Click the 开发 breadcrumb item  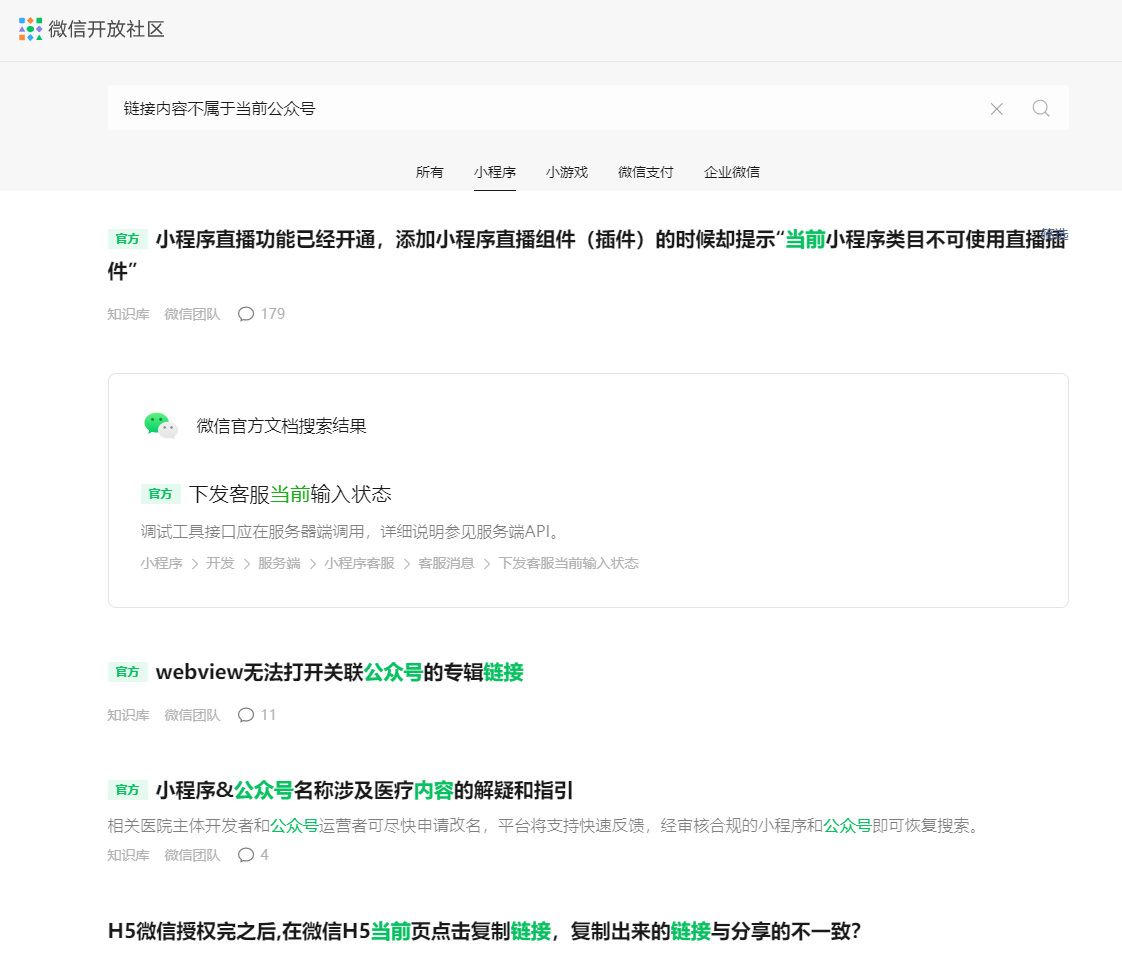220,564
